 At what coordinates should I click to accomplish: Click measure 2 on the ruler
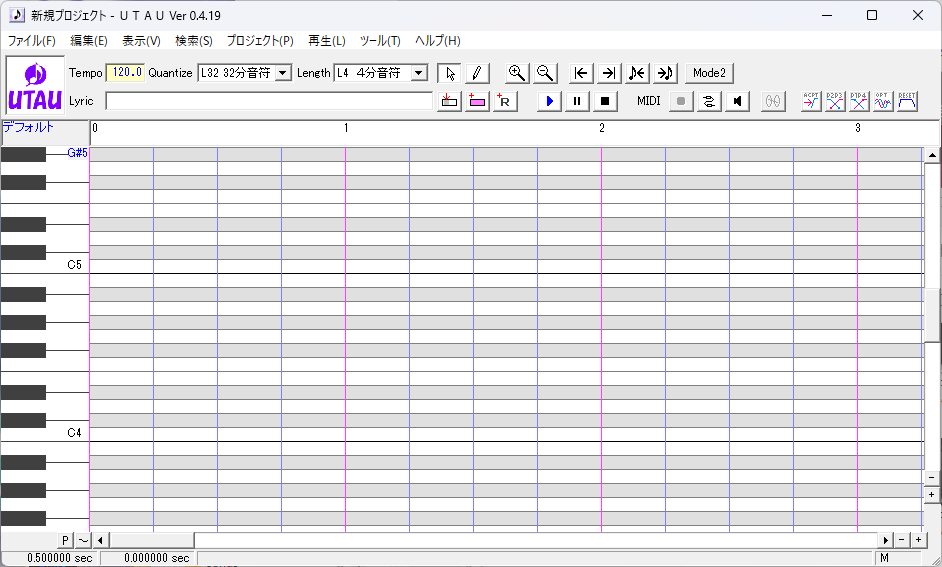pos(602,128)
